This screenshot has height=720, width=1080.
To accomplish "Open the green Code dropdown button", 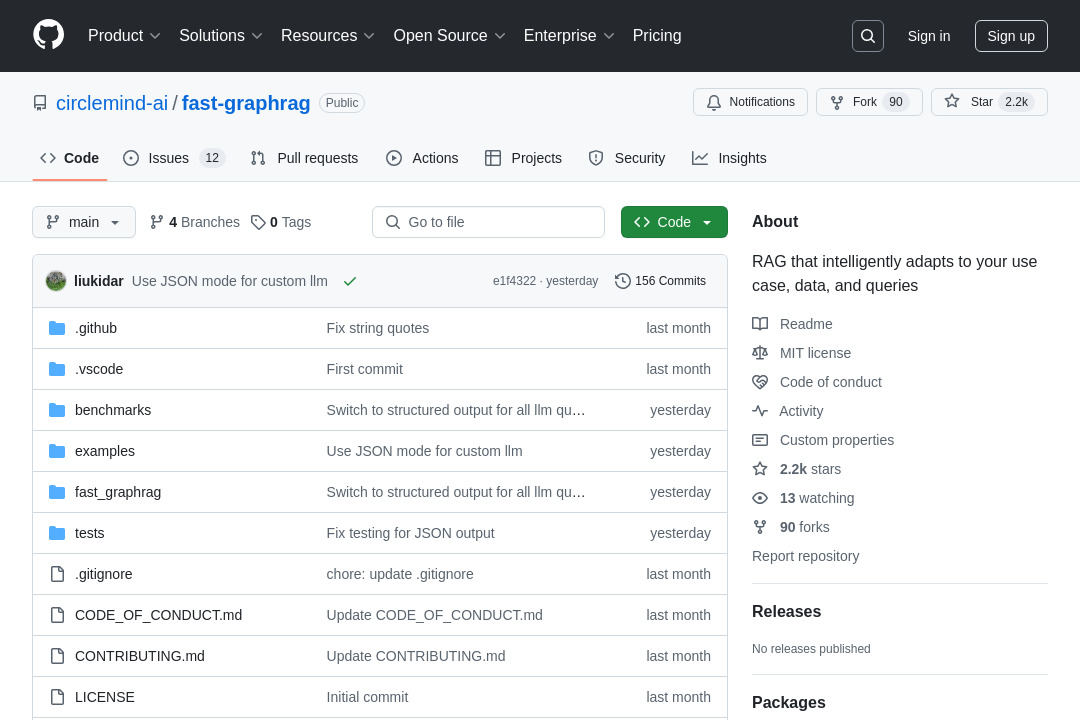I will pos(674,222).
